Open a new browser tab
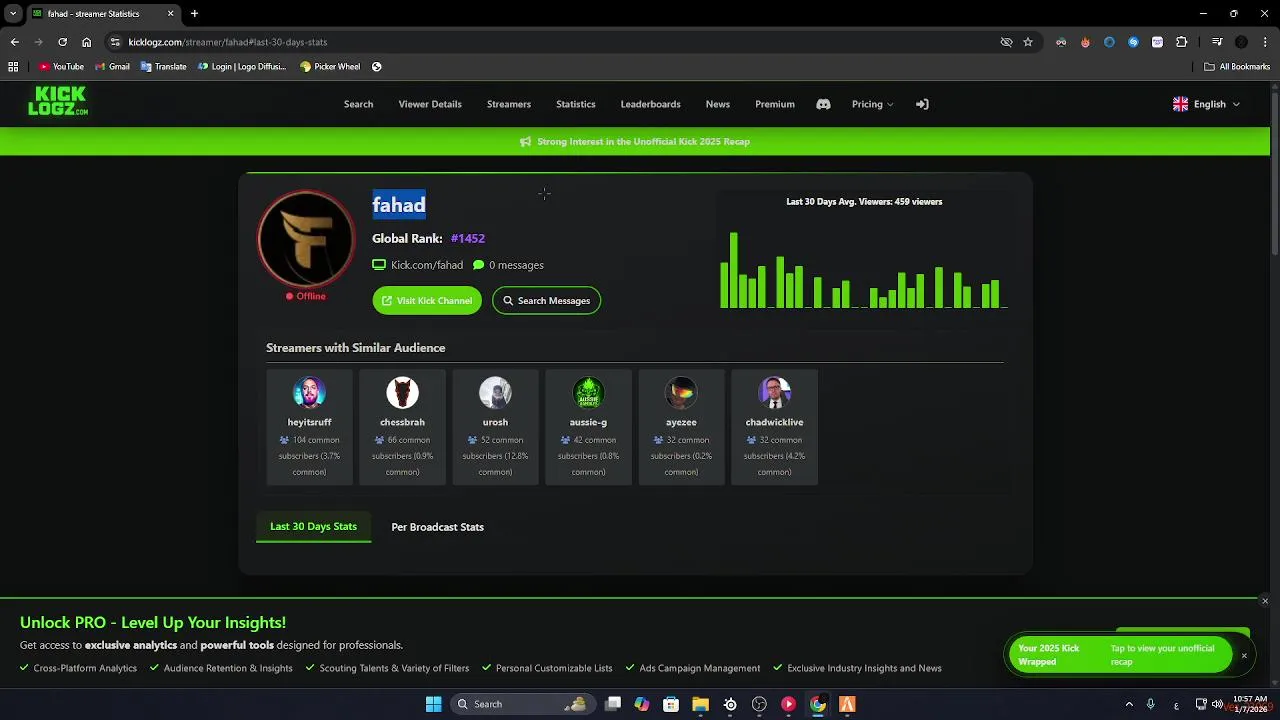1280x720 pixels. click(194, 14)
